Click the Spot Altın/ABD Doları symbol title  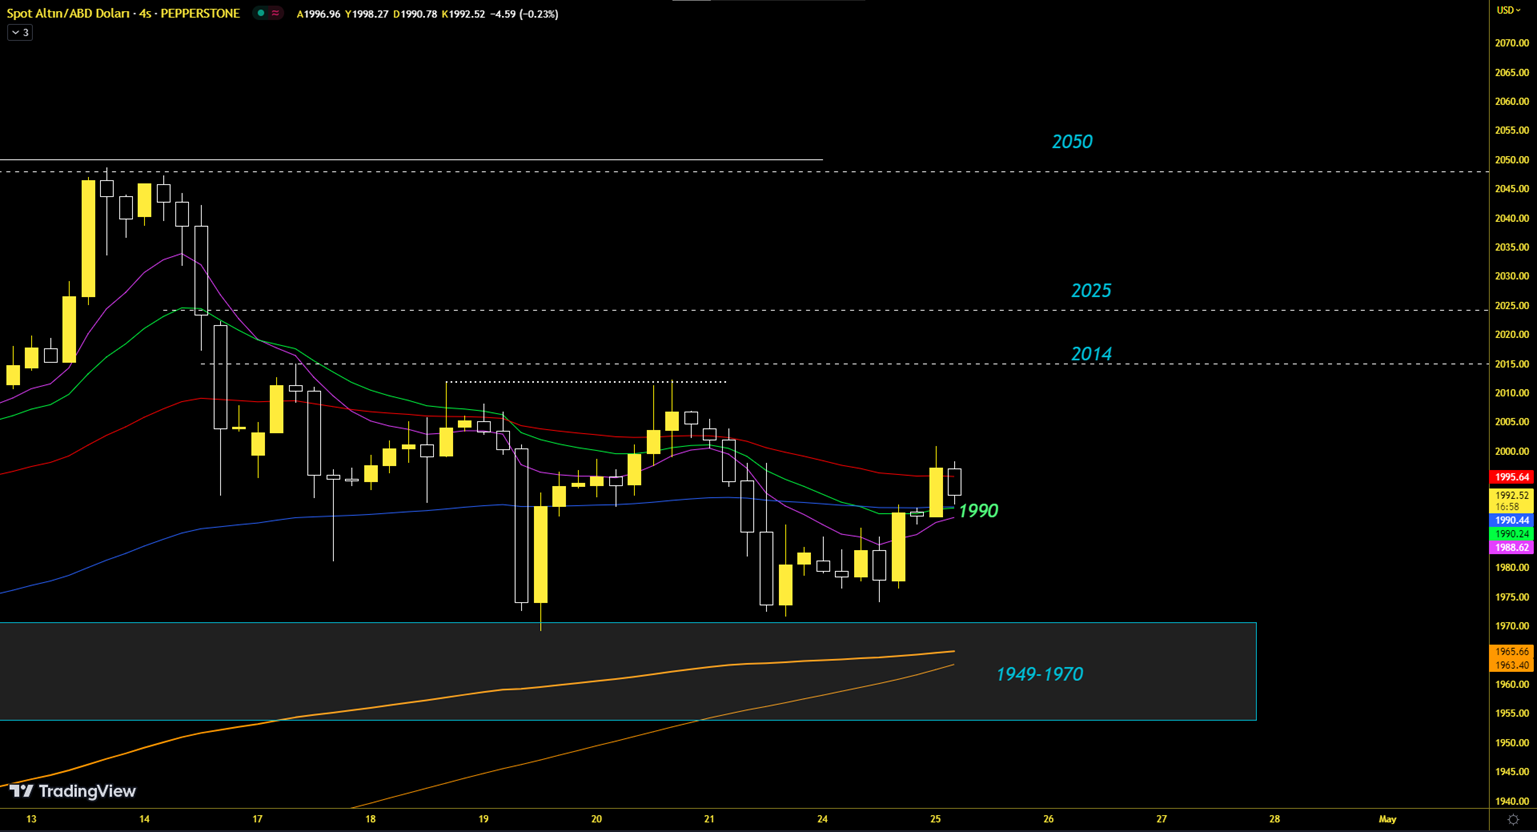[x=123, y=14]
